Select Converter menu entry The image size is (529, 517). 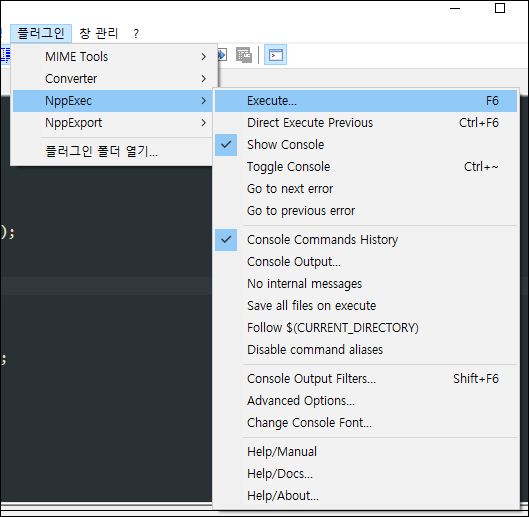point(113,79)
